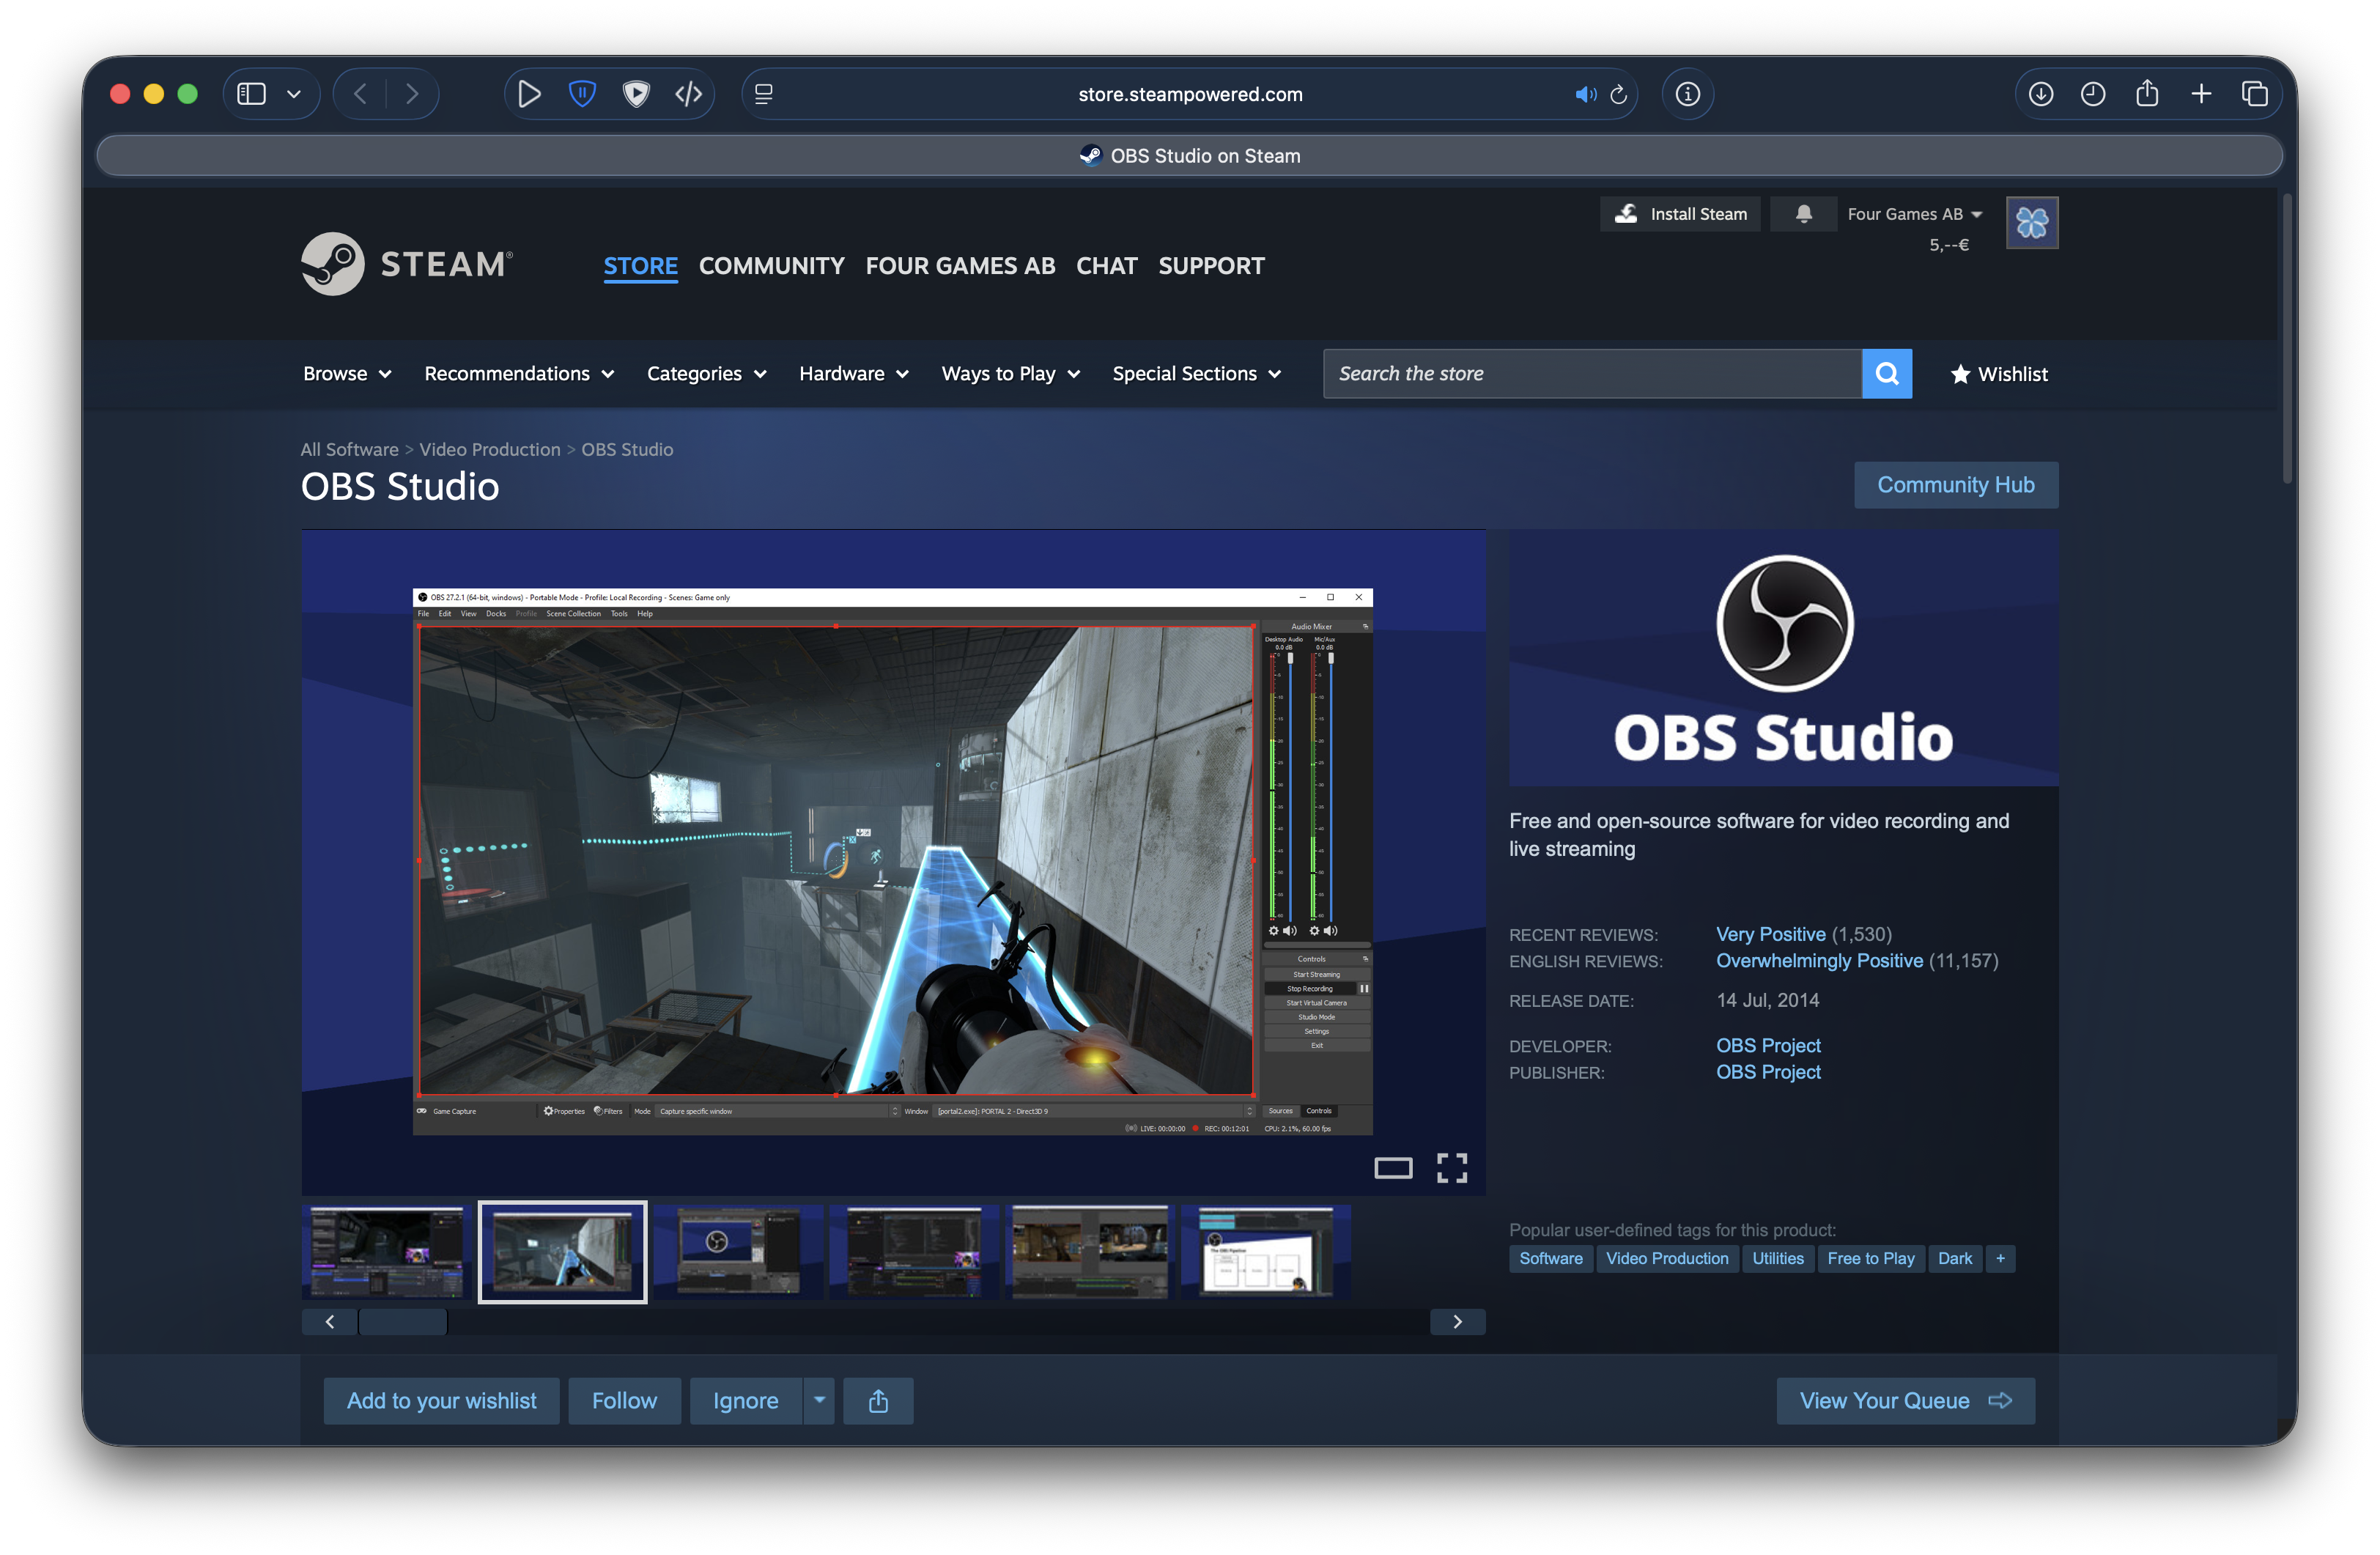
Task: Click the Steam logo
Action: (407, 264)
